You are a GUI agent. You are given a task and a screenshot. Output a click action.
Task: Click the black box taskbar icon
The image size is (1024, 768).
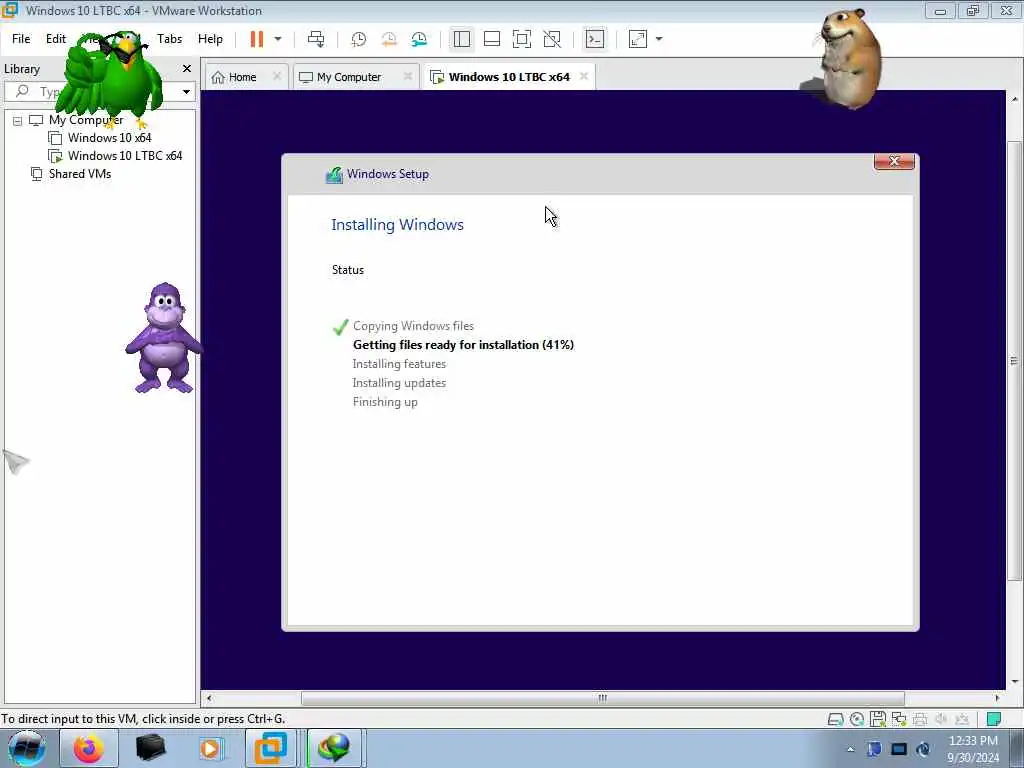[x=151, y=748]
